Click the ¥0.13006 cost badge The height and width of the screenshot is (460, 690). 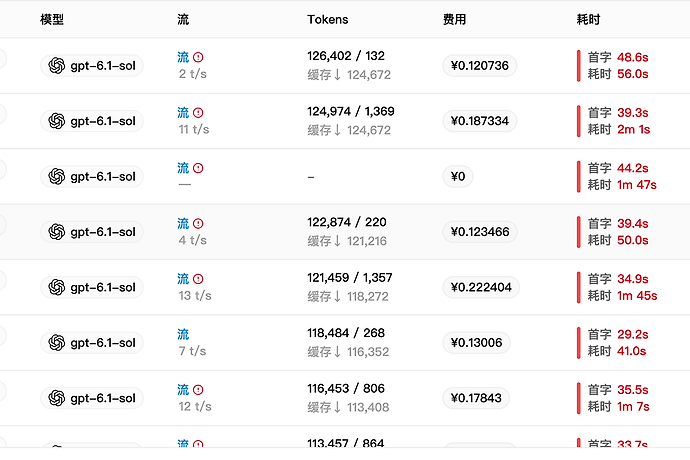pyautogui.click(x=477, y=343)
